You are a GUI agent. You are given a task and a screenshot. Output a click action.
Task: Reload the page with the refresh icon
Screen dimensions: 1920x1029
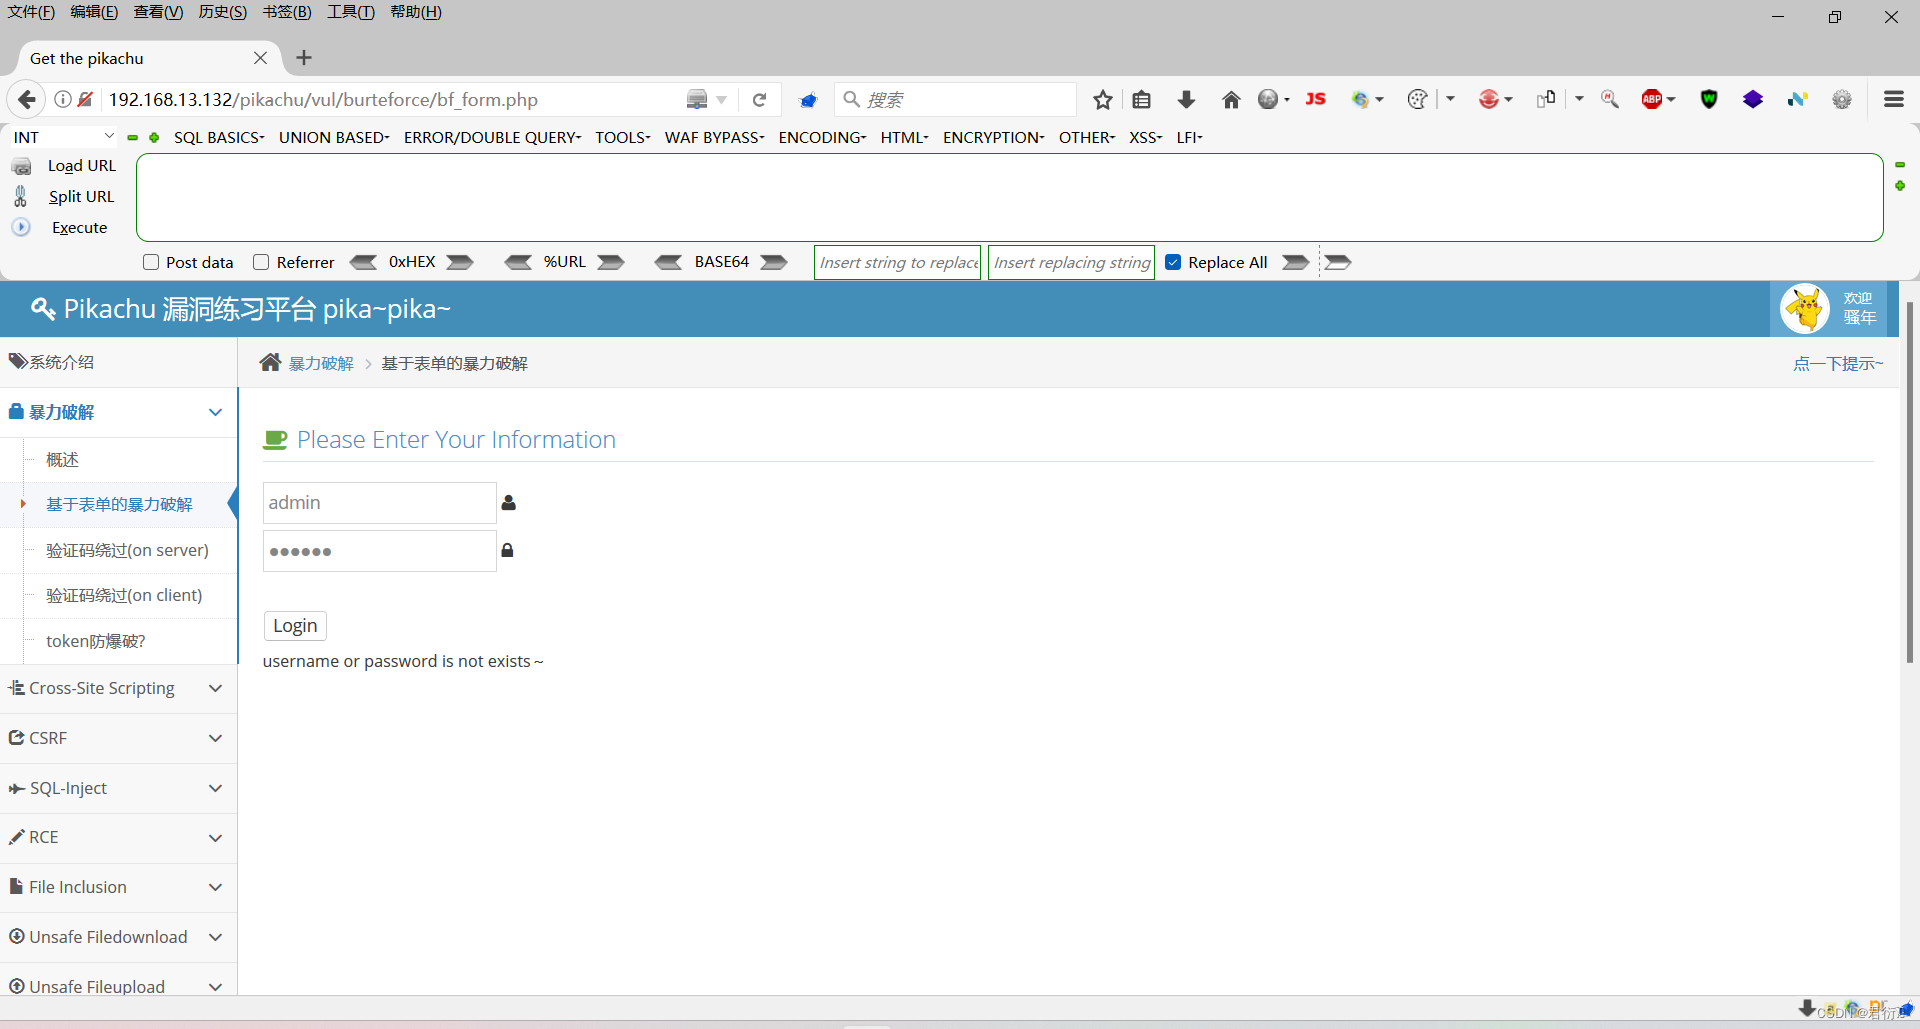[759, 100]
